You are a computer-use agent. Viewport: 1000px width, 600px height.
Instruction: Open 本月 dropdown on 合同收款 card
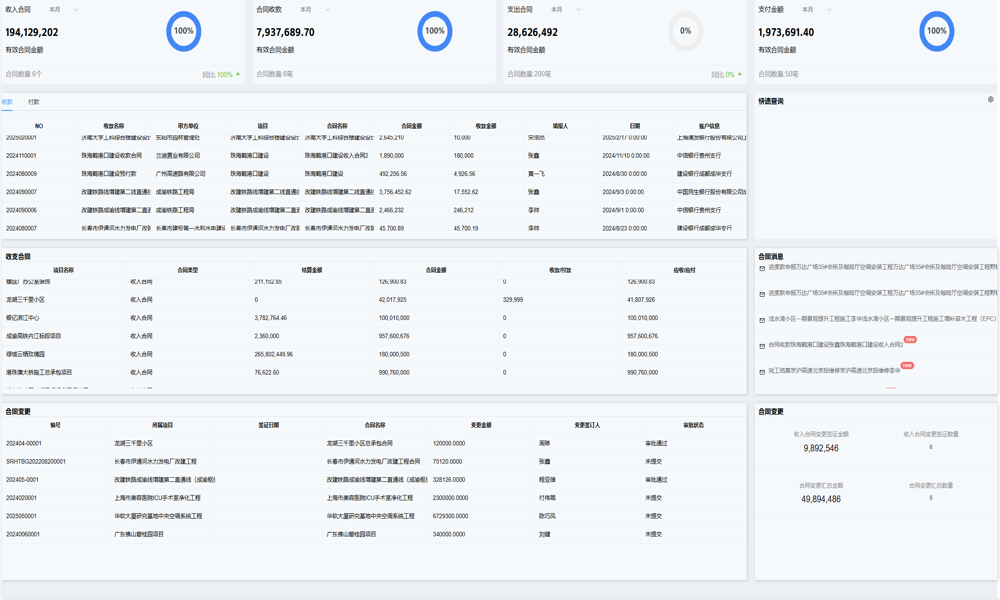coord(314,10)
